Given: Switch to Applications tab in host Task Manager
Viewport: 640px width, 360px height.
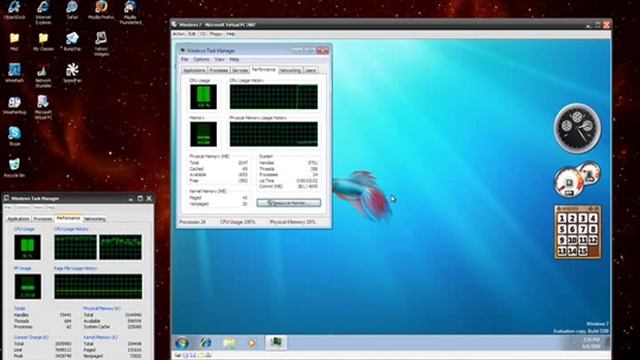Looking at the screenshot, I should click(19, 219).
